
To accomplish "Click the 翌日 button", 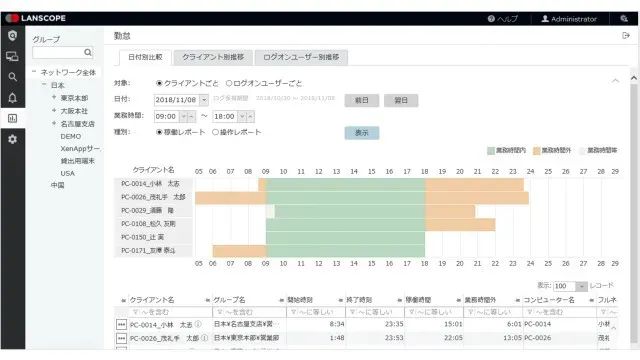I will [x=401, y=100].
